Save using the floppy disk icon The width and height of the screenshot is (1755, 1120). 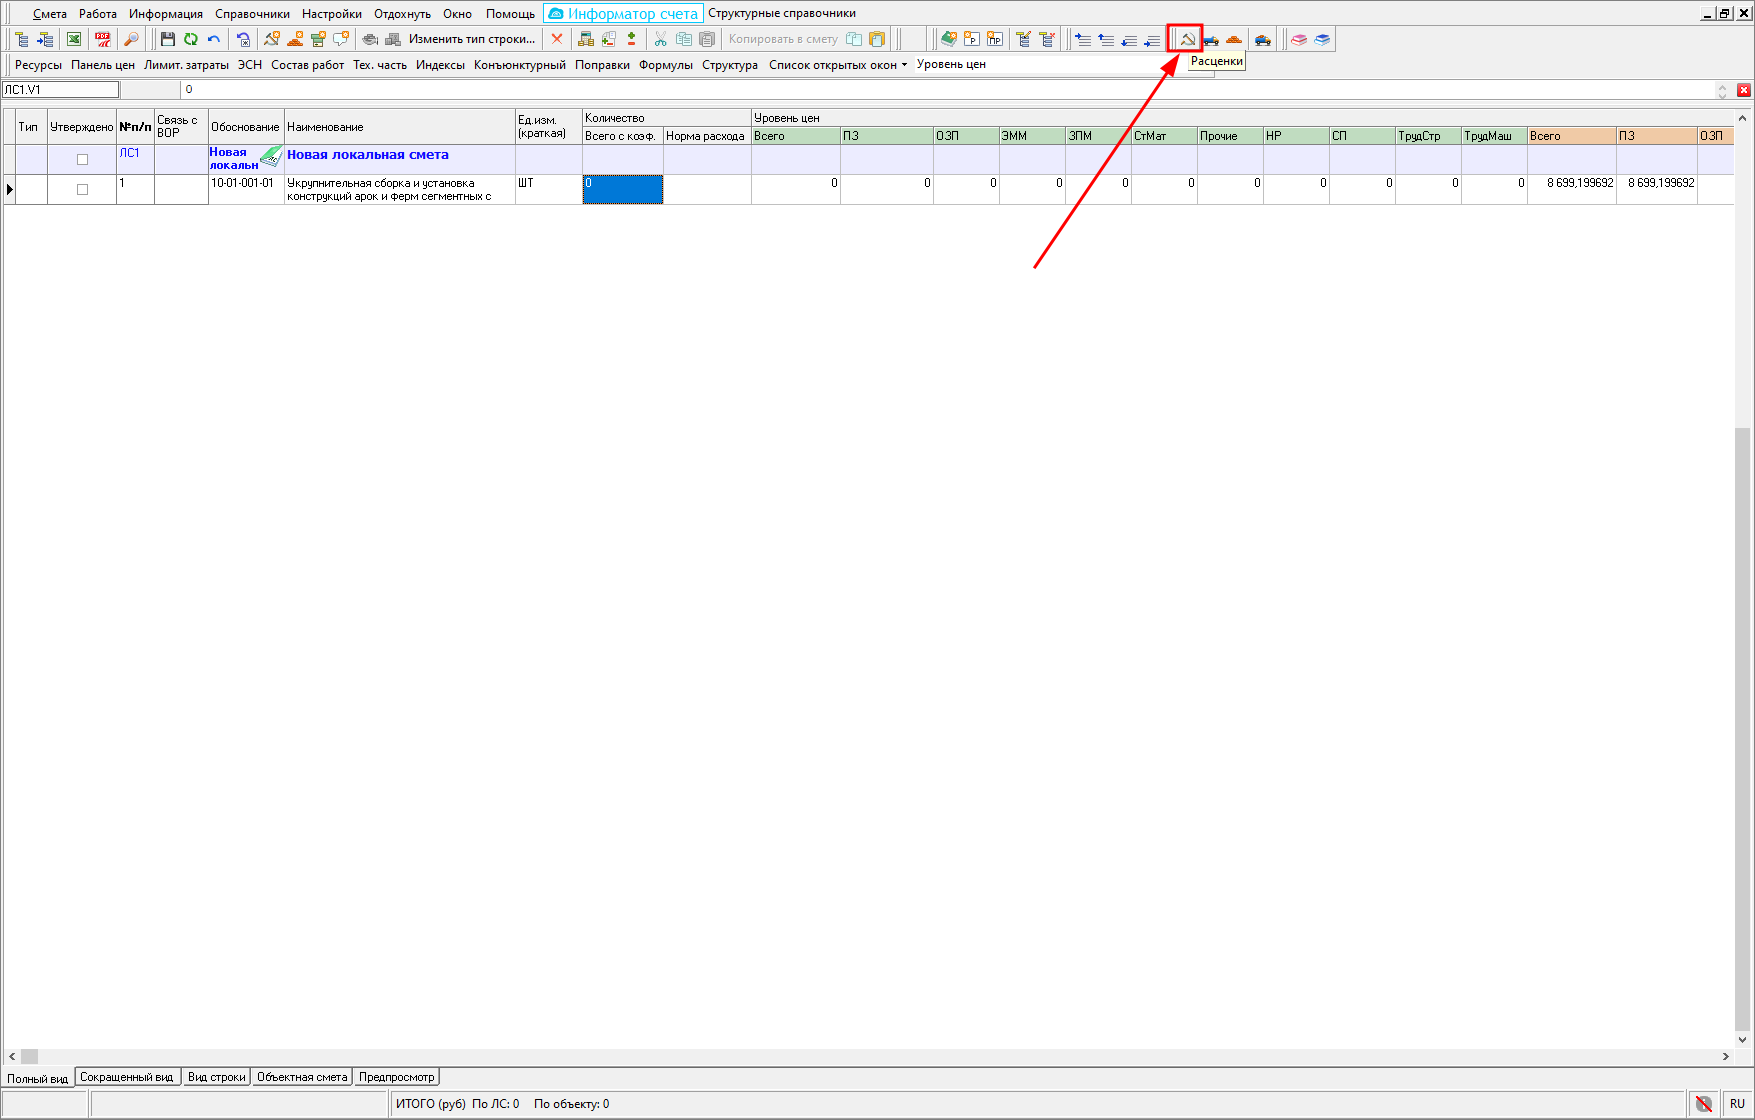point(168,40)
